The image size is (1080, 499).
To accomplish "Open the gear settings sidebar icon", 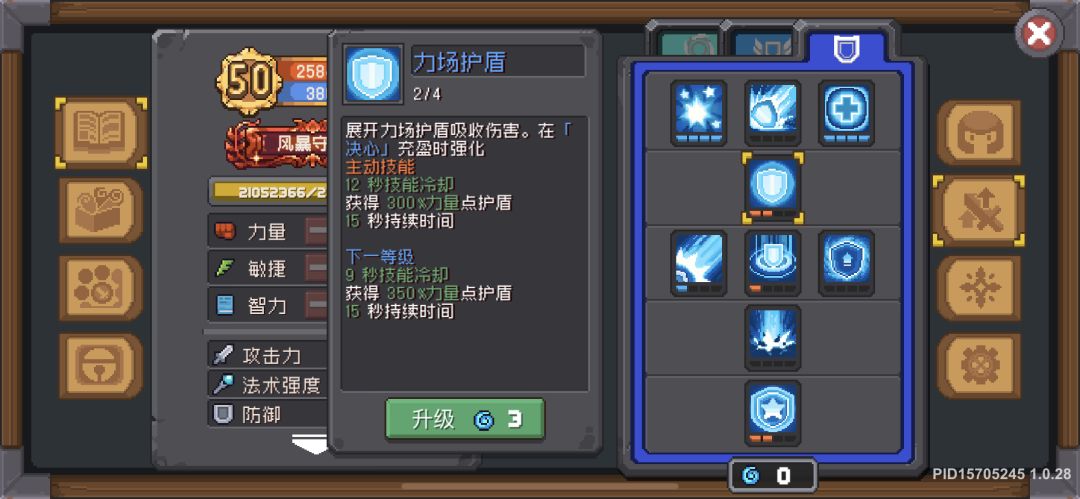I will 978,367.
